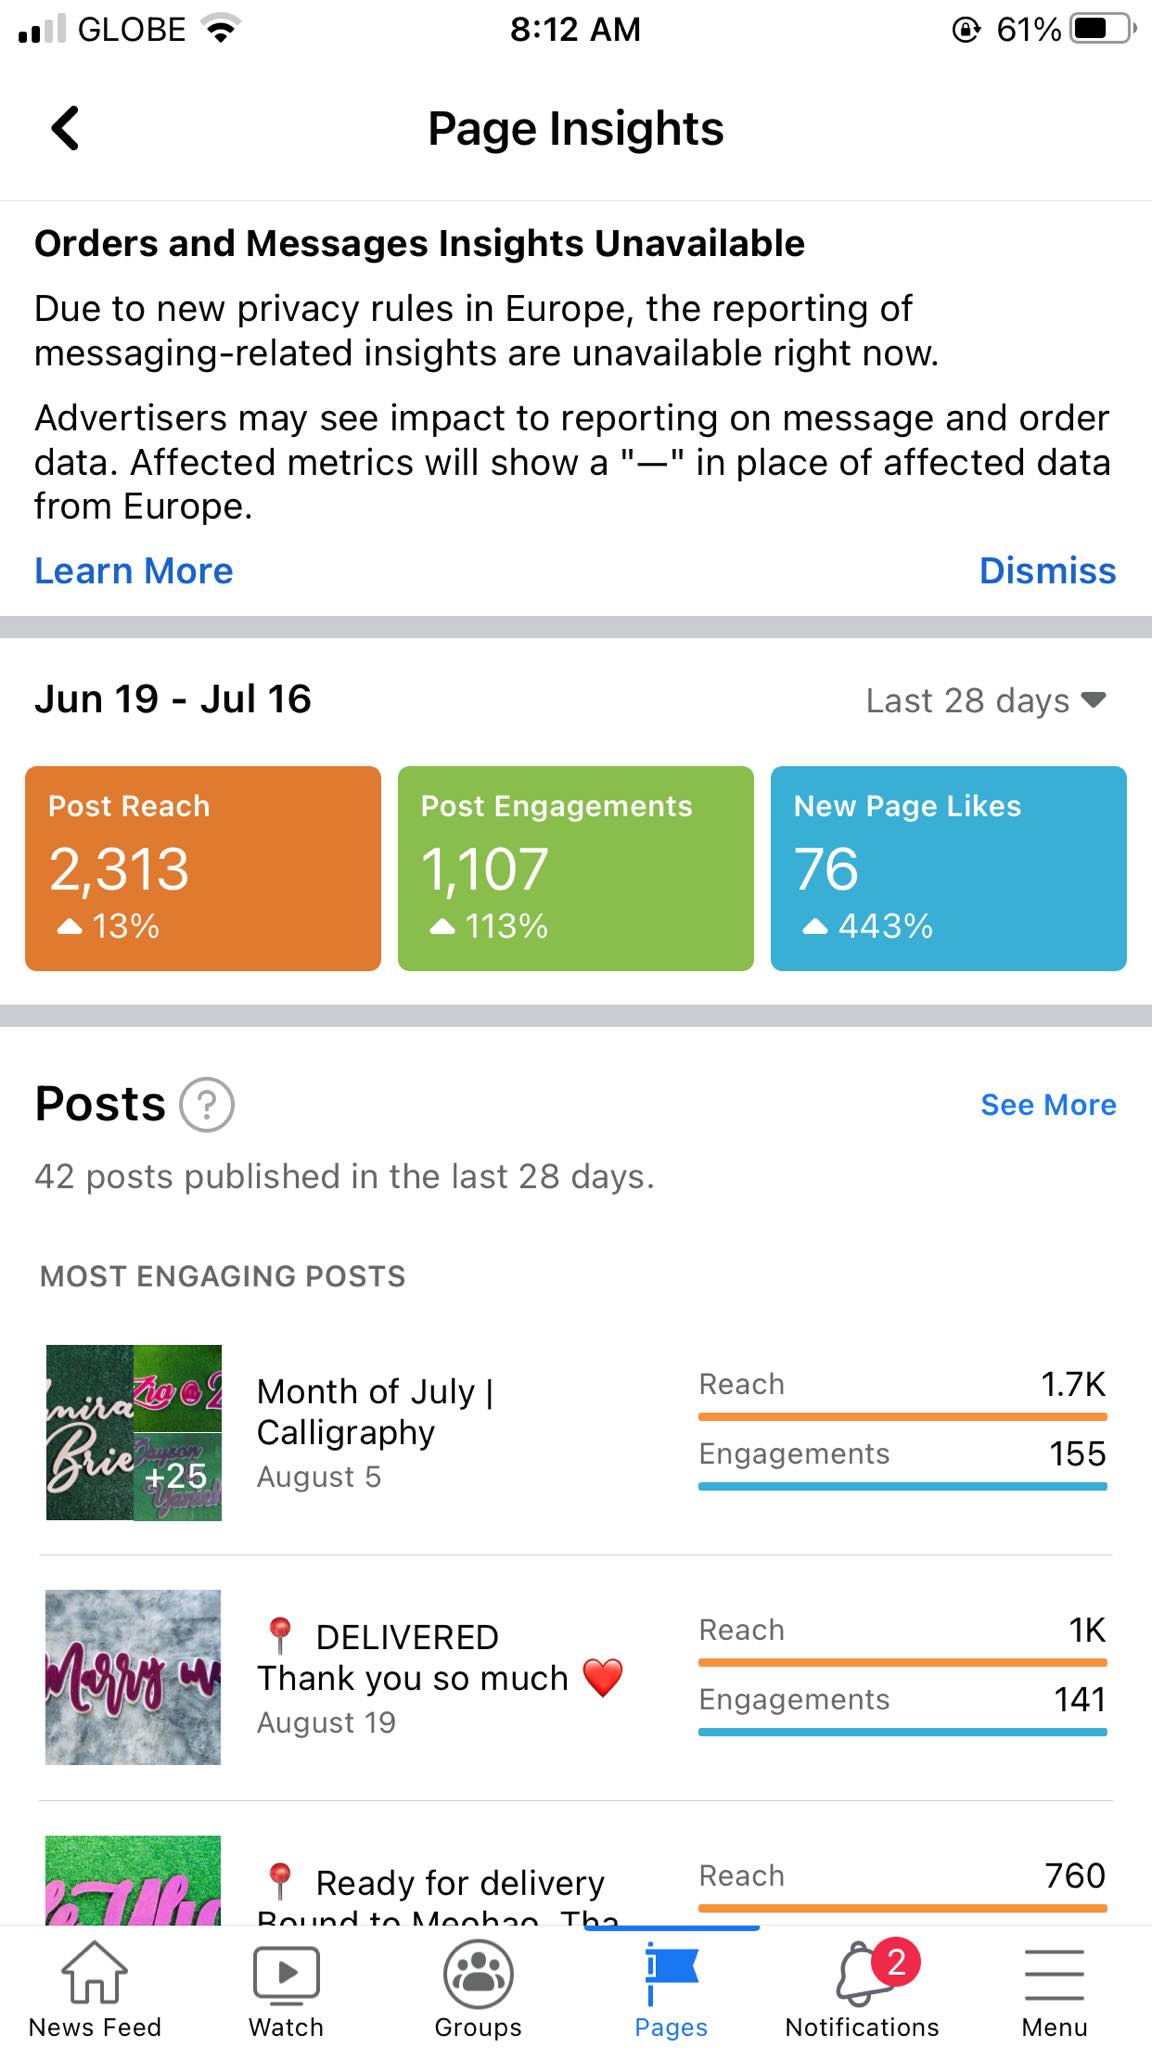Click the Learn More link
Screen dimensions: 1152x2048
pyautogui.click(x=134, y=571)
